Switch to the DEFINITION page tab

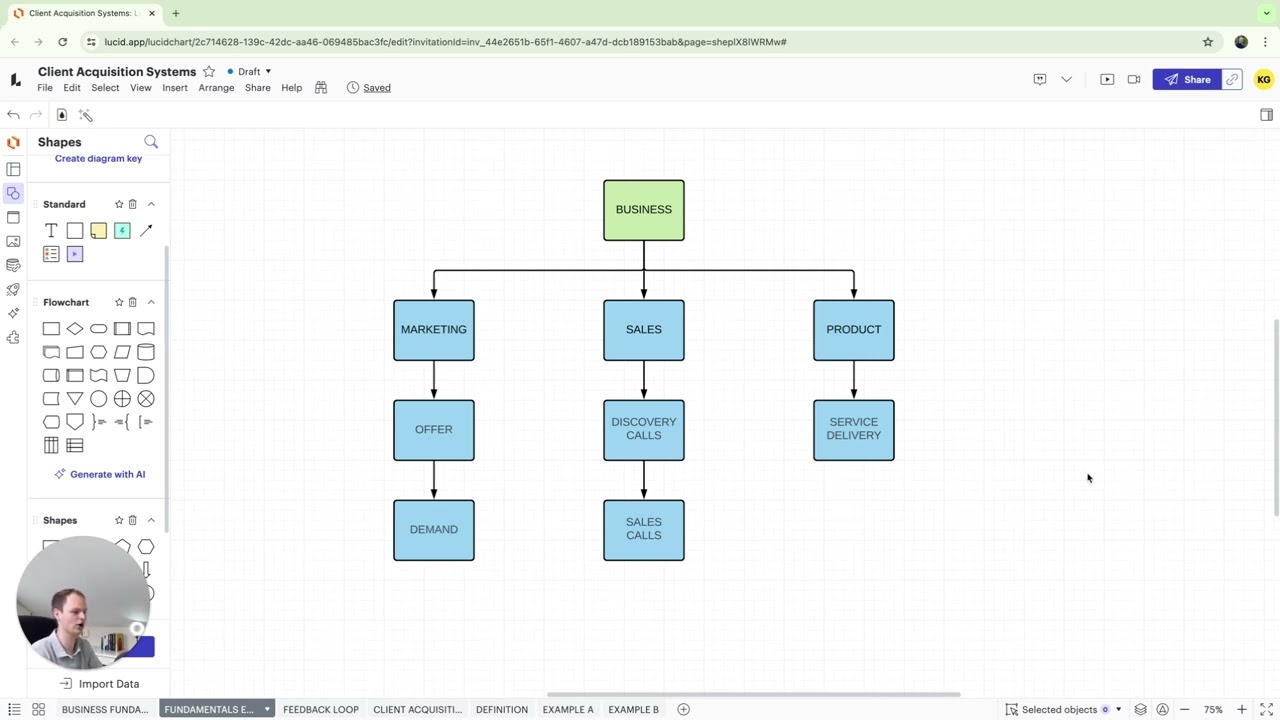coord(502,709)
